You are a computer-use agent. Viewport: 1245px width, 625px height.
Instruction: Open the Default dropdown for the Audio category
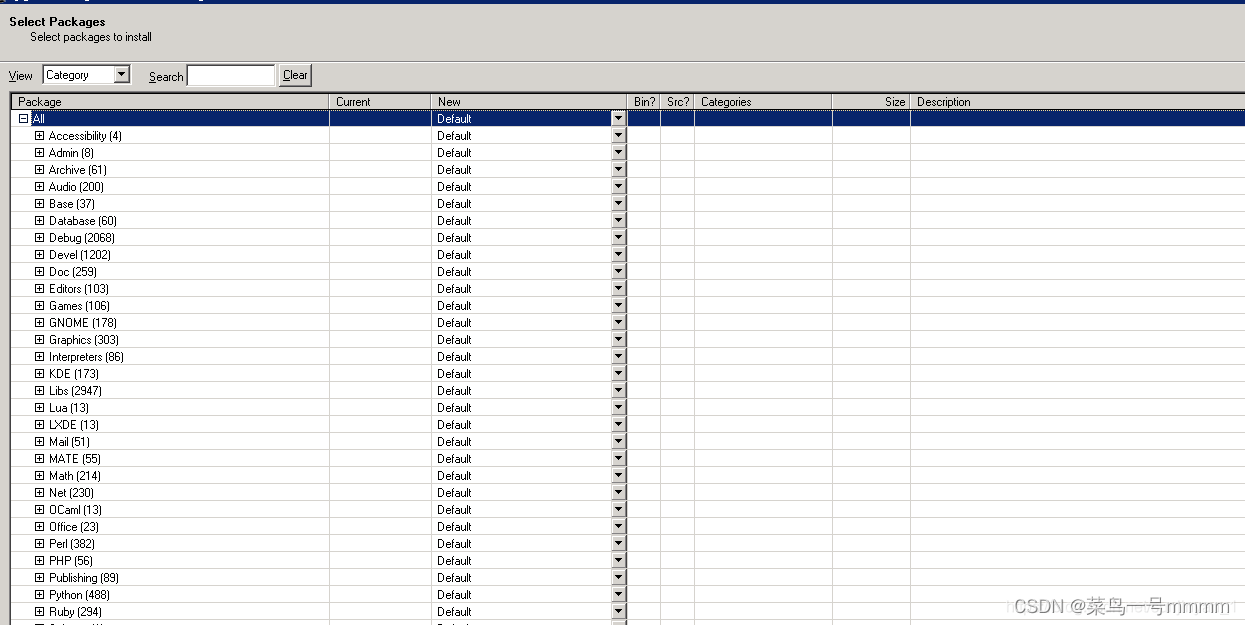tap(618, 186)
